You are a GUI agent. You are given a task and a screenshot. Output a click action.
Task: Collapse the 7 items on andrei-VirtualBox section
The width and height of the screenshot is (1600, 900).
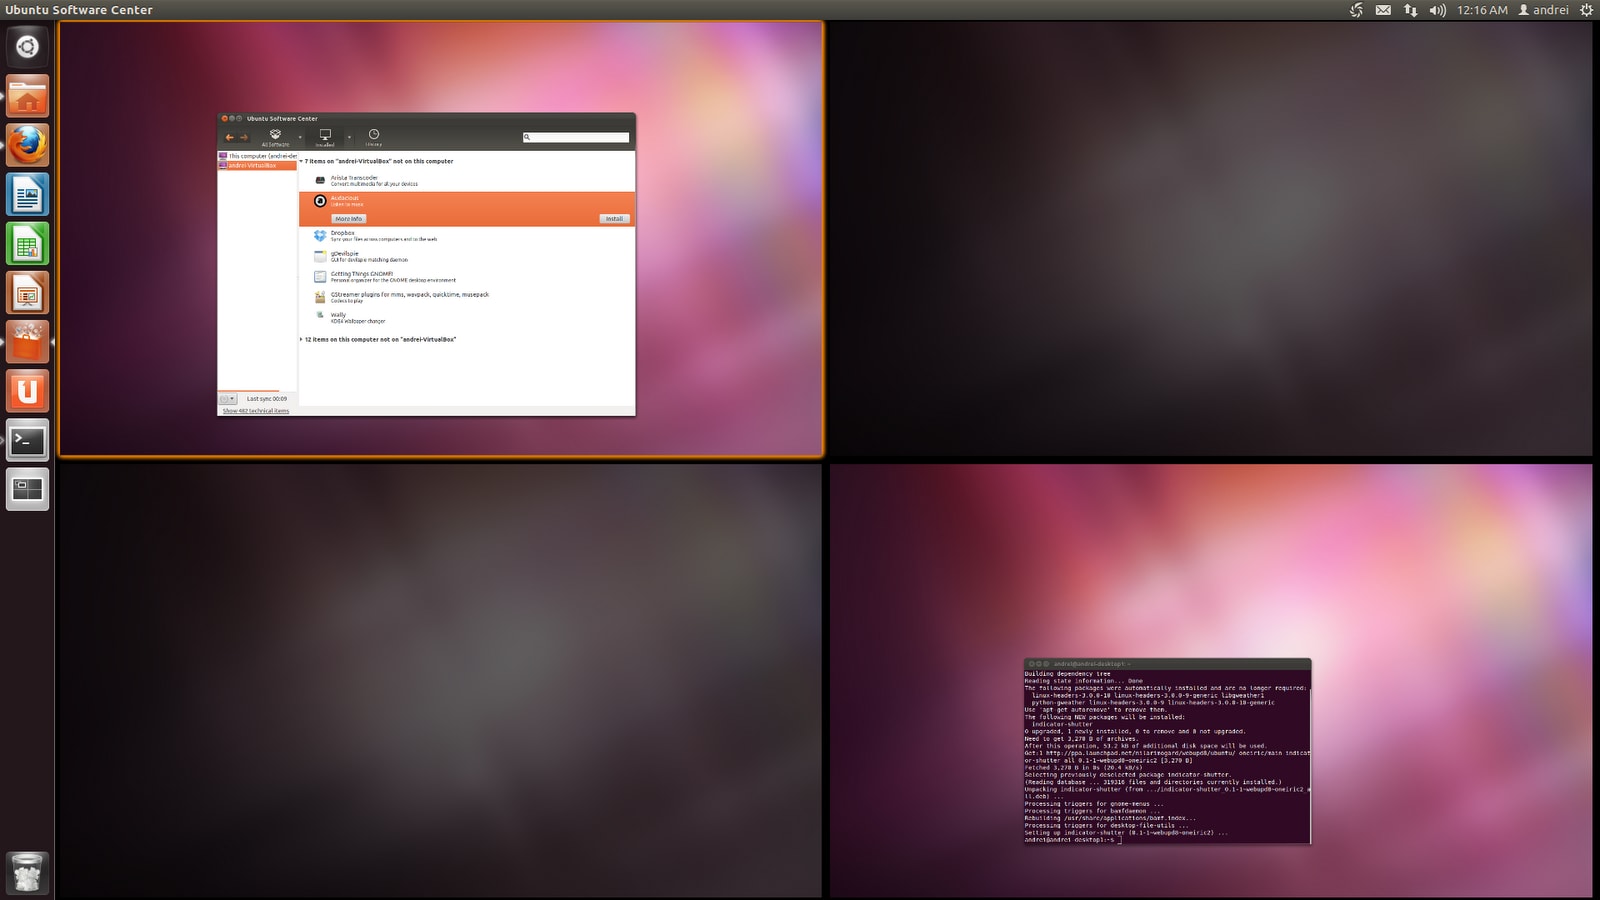[301, 161]
